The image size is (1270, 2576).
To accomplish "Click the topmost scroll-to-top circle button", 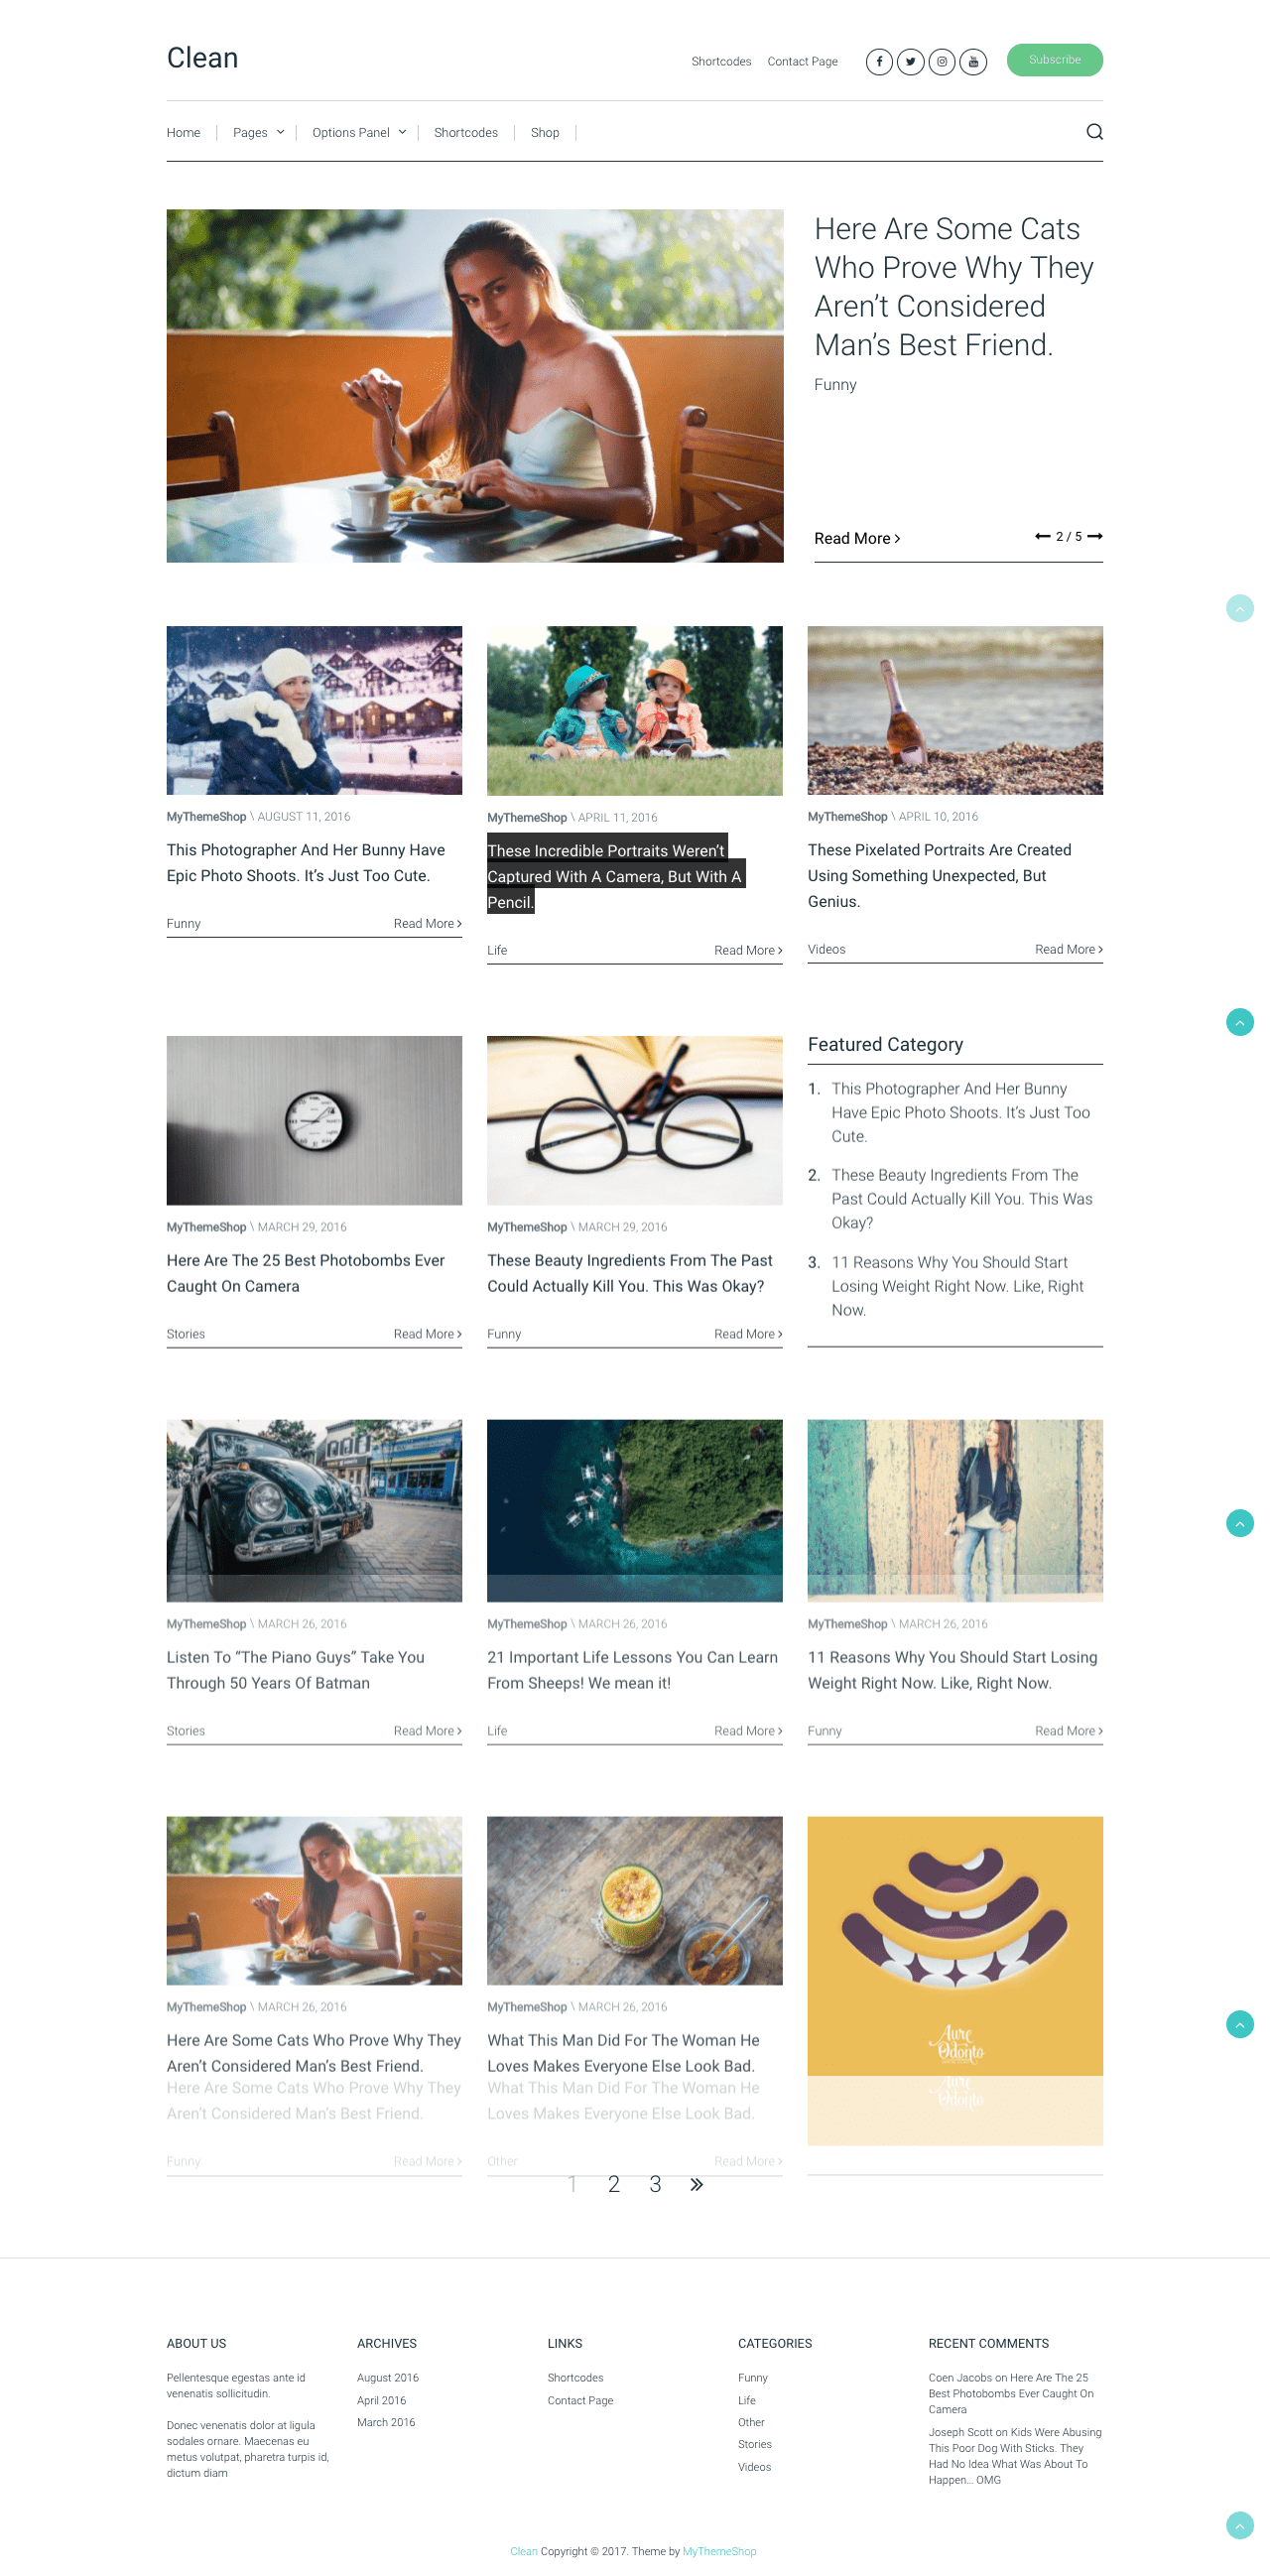I will (x=1239, y=608).
